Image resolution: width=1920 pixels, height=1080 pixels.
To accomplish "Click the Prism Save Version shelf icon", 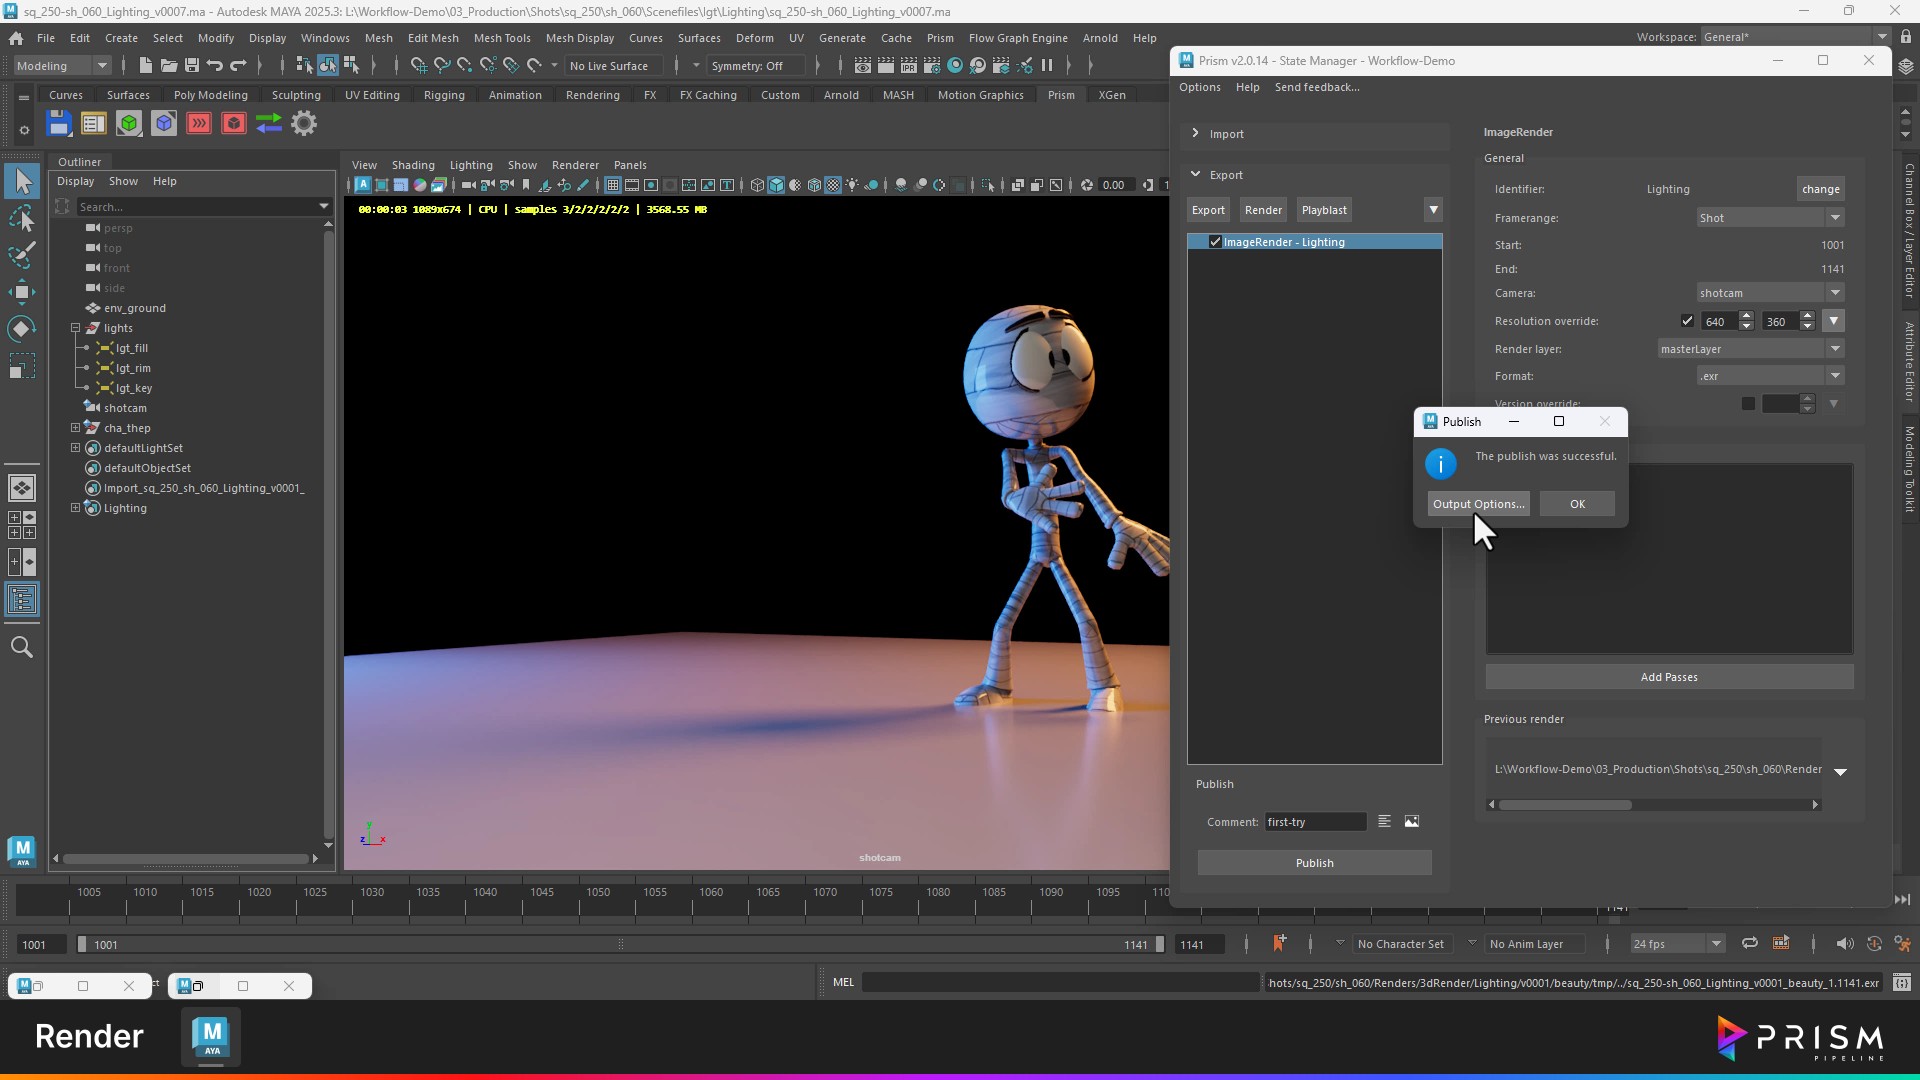I will click(x=59, y=123).
